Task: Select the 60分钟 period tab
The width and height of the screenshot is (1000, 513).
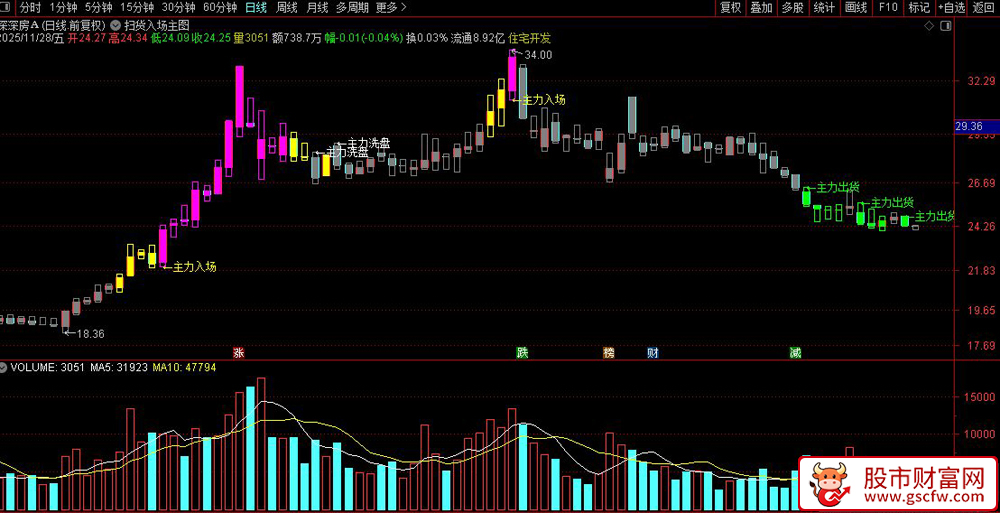Action: [219, 8]
